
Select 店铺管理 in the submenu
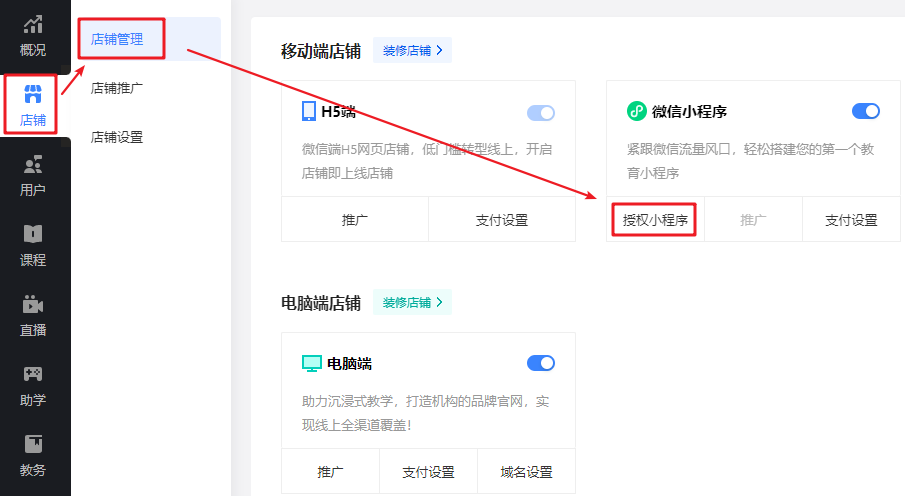pyautogui.click(x=117, y=39)
